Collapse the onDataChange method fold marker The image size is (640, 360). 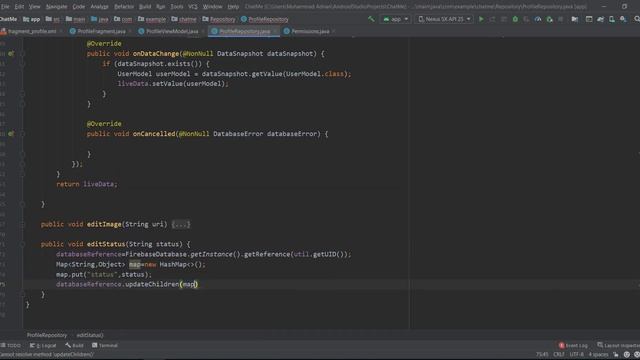point(22,53)
